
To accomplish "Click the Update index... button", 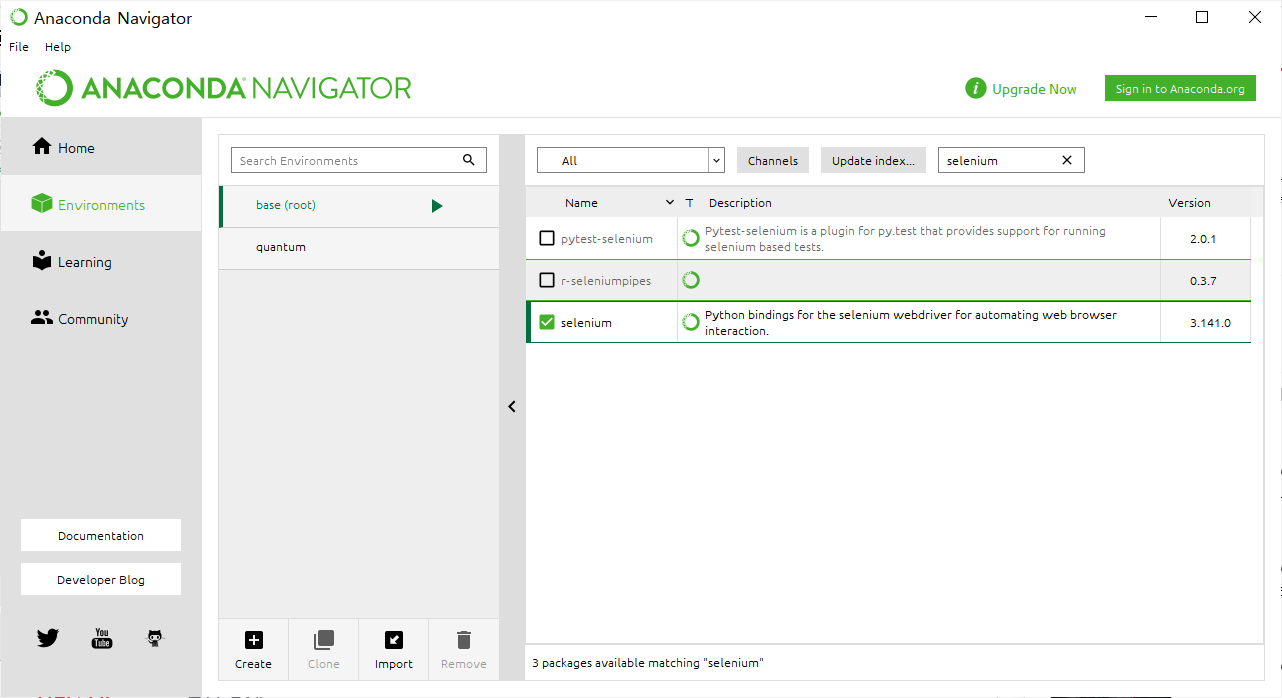I will tap(873, 160).
